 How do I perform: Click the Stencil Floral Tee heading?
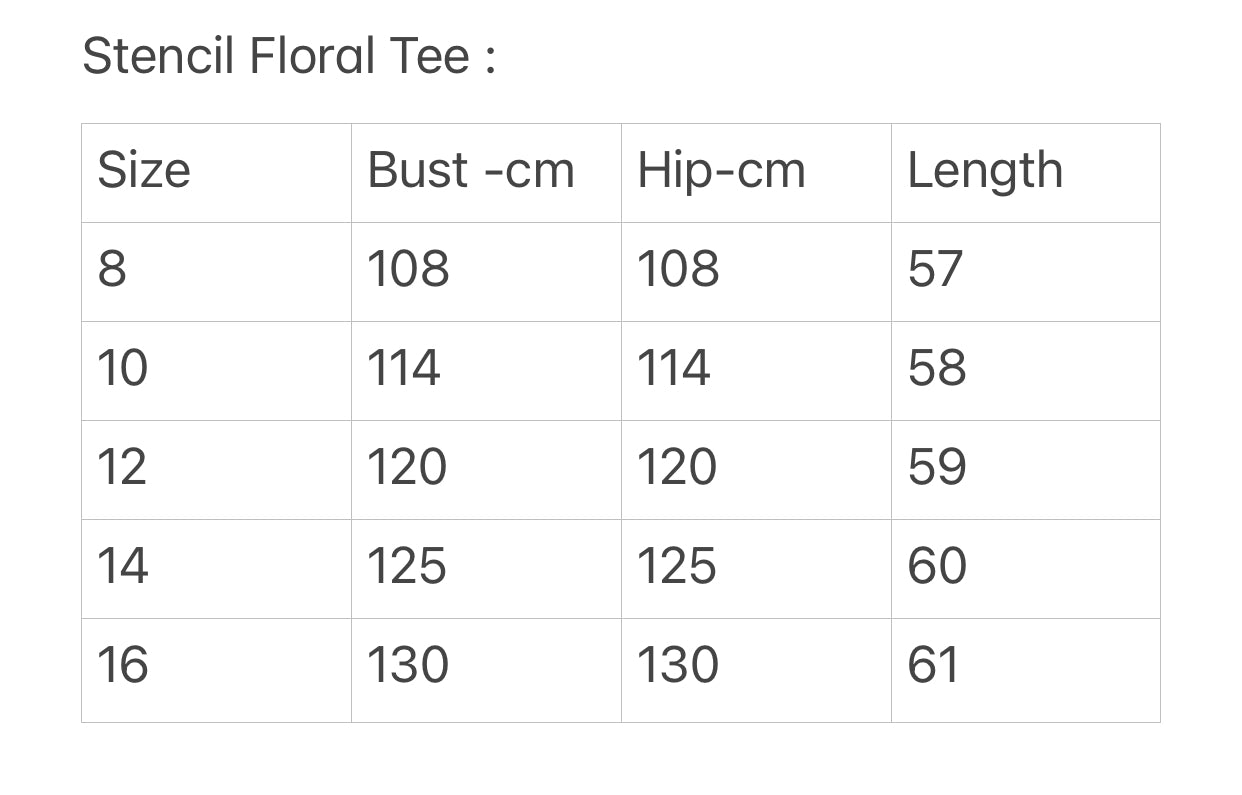pyautogui.click(x=289, y=55)
